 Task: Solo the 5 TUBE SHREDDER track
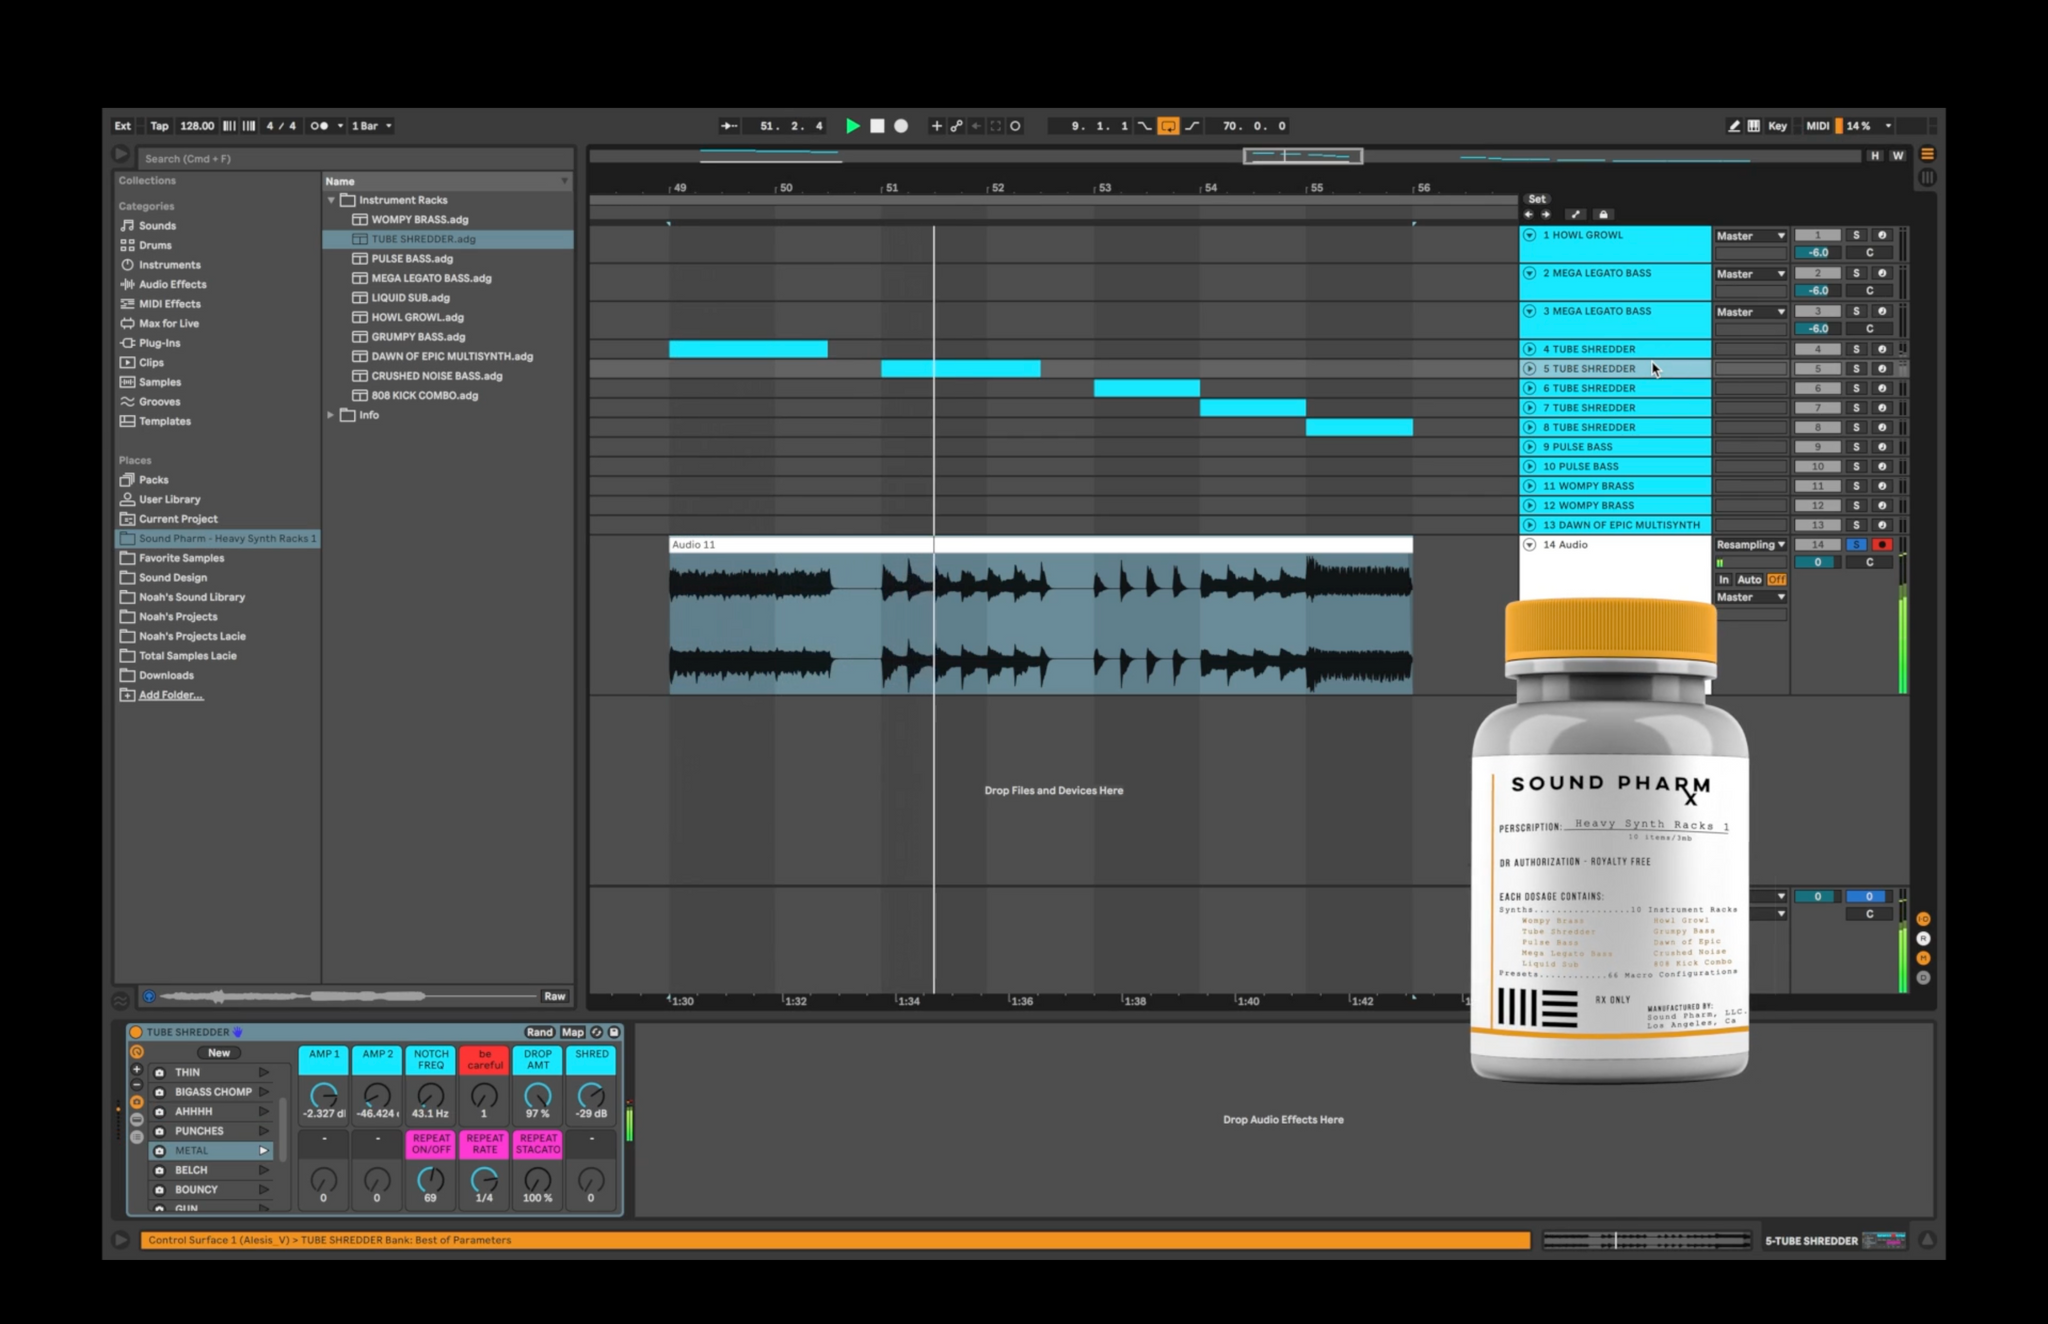coord(1856,369)
